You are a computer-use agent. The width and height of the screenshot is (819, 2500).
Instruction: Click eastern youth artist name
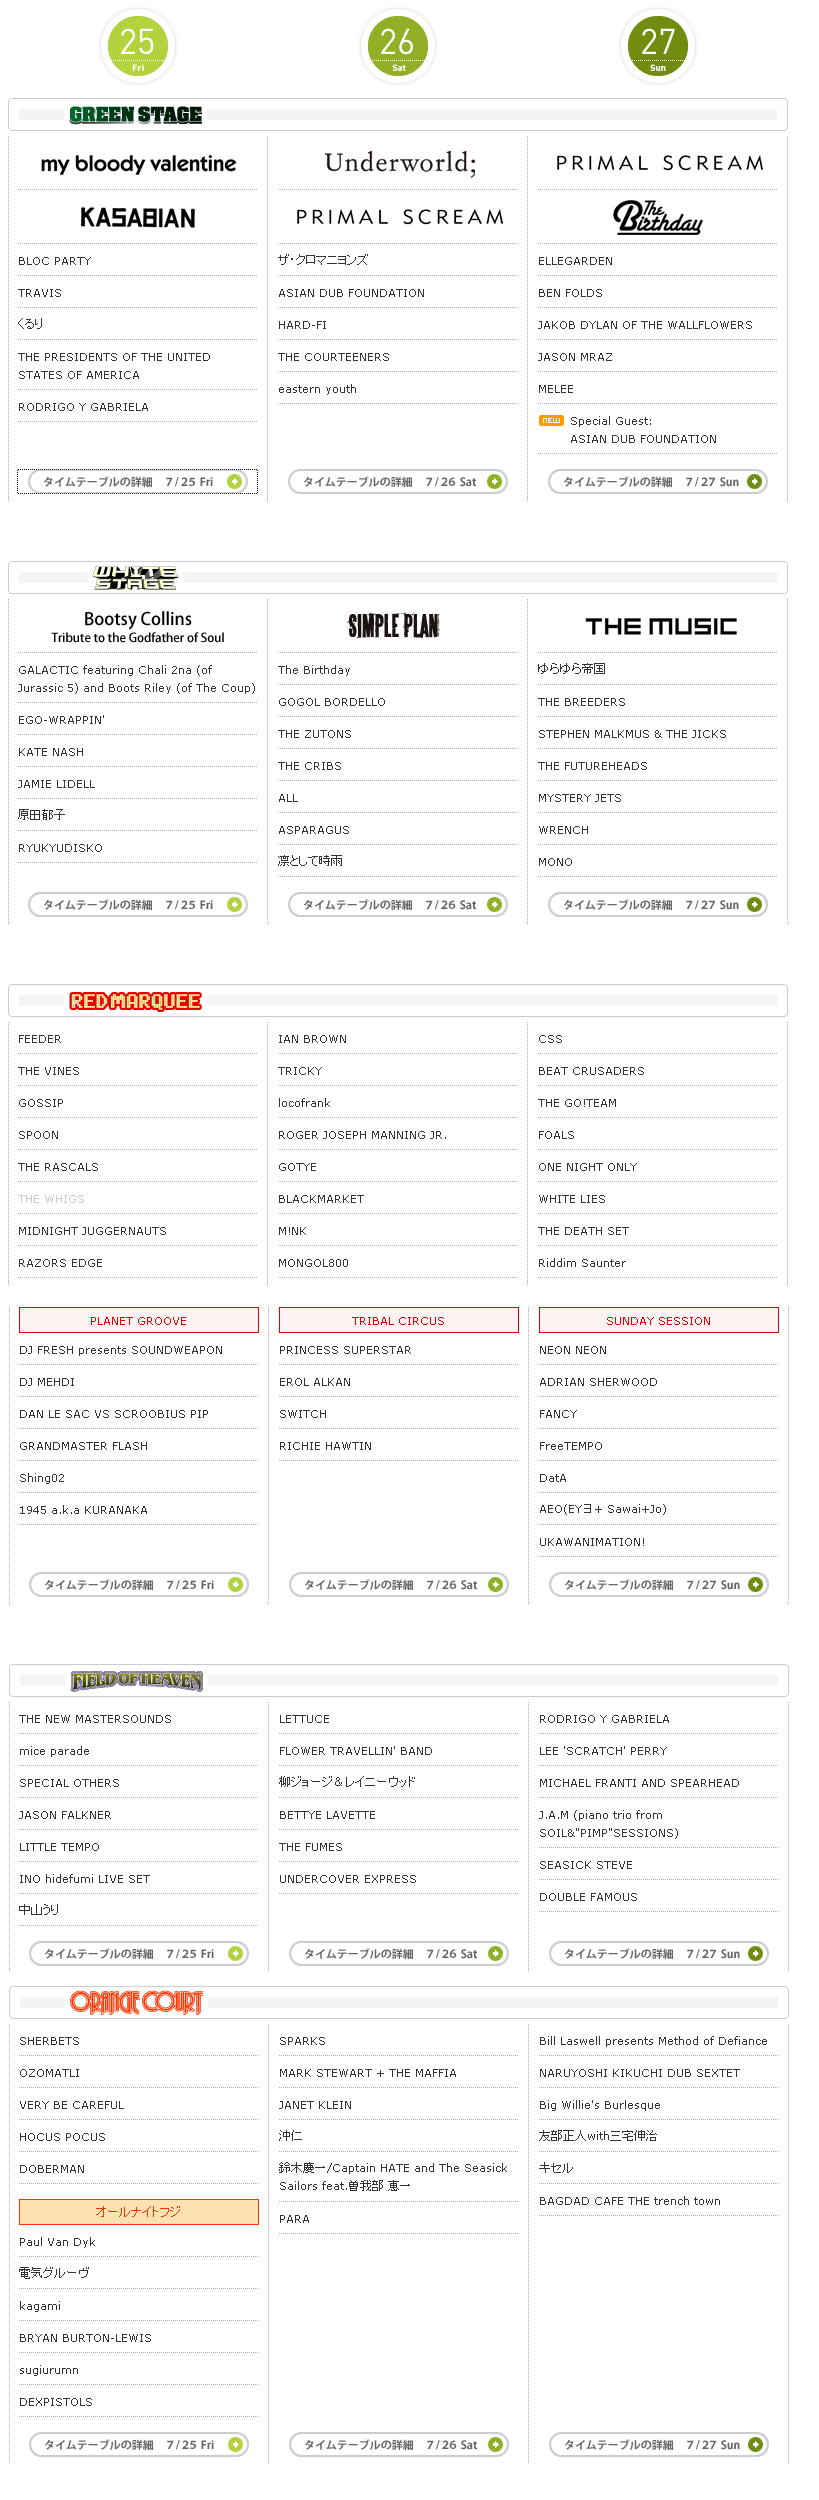(x=317, y=389)
